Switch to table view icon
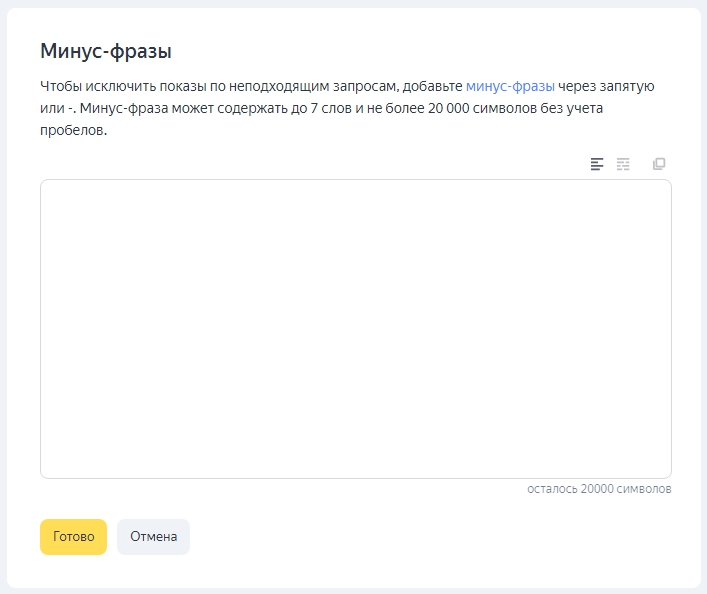Viewport: 707px width, 594px height. tap(623, 164)
